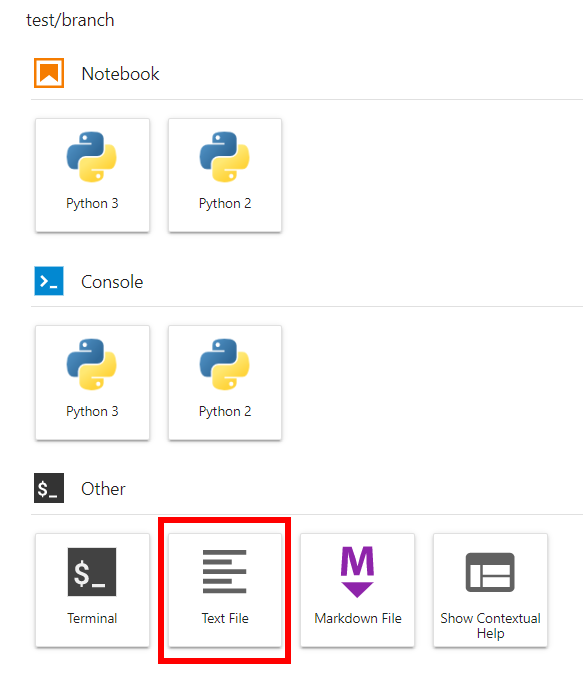Create a new Markdown File
Screen dimensions: 583x680
click(x=357, y=590)
